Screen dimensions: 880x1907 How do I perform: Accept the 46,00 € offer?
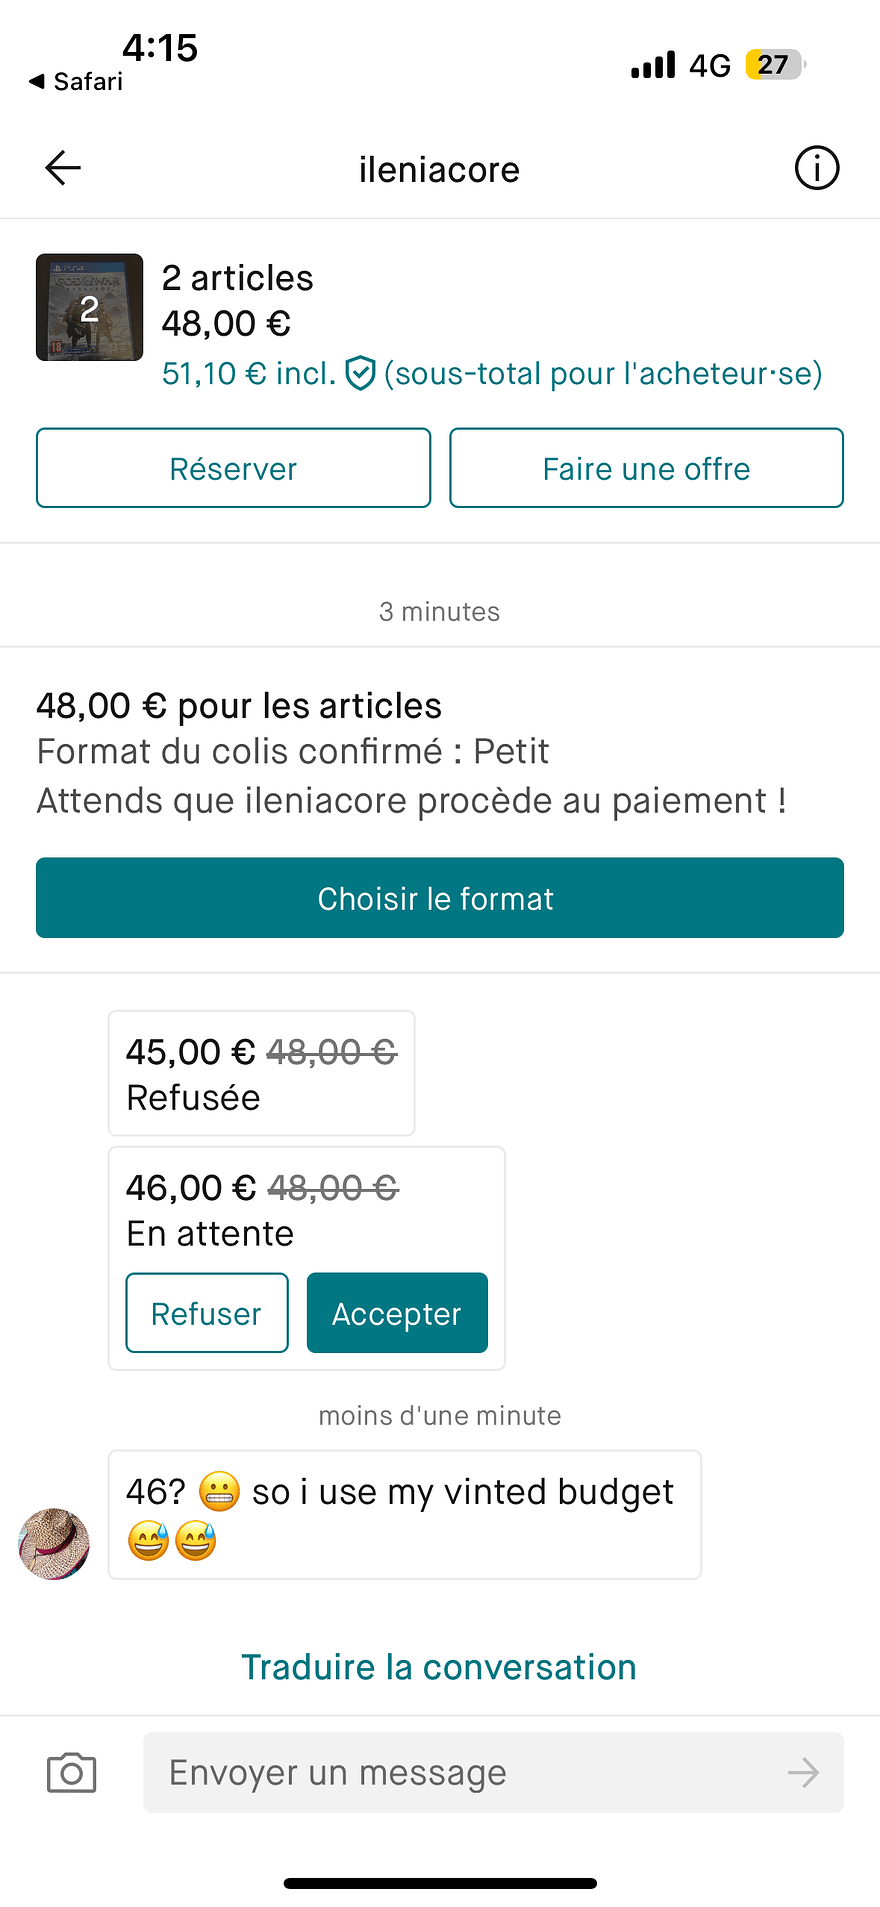tap(397, 1313)
